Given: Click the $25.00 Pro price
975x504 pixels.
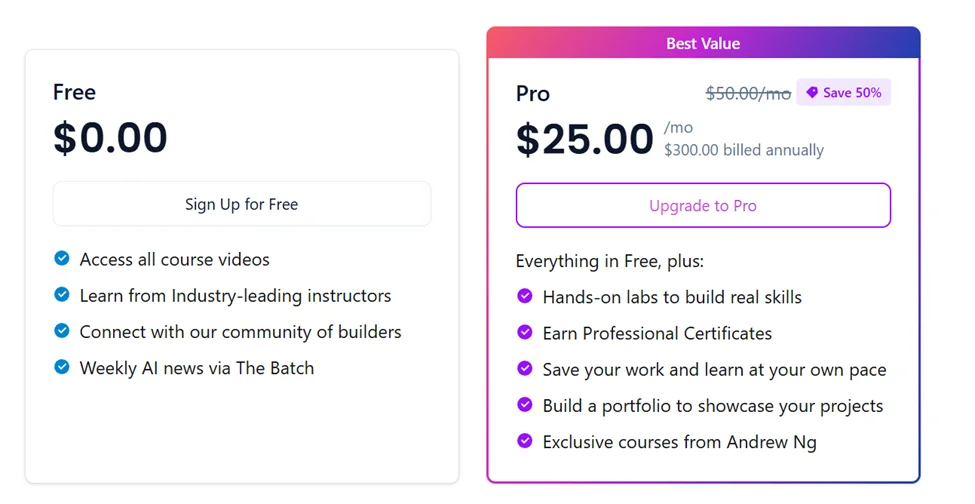Looking at the screenshot, I should coord(585,139).
